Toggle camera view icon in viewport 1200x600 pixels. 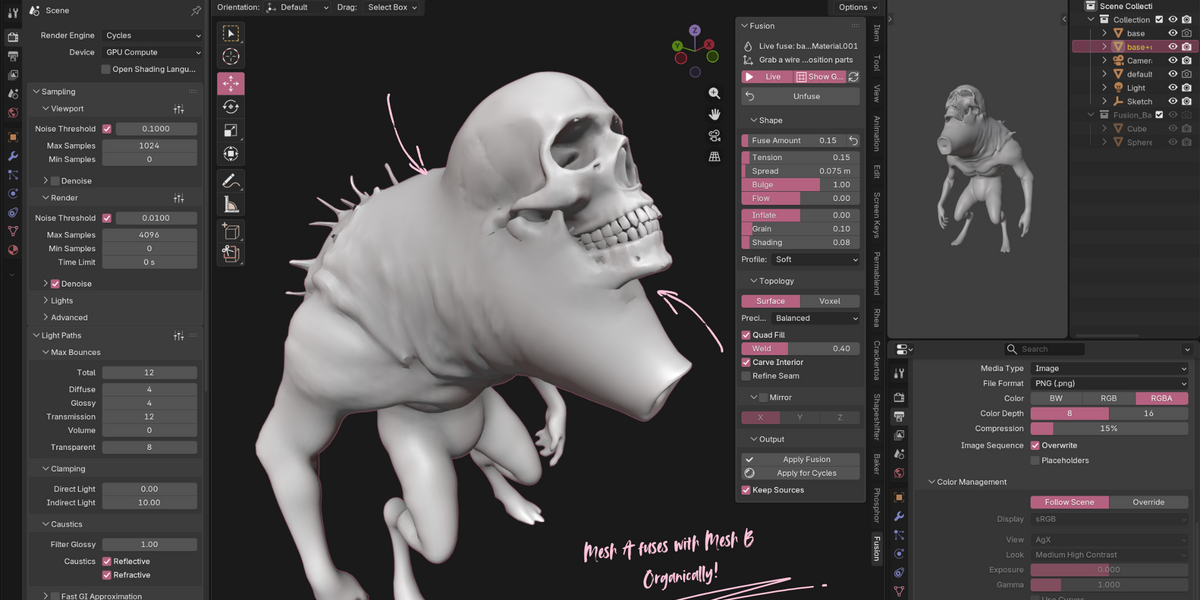(715, 135)
